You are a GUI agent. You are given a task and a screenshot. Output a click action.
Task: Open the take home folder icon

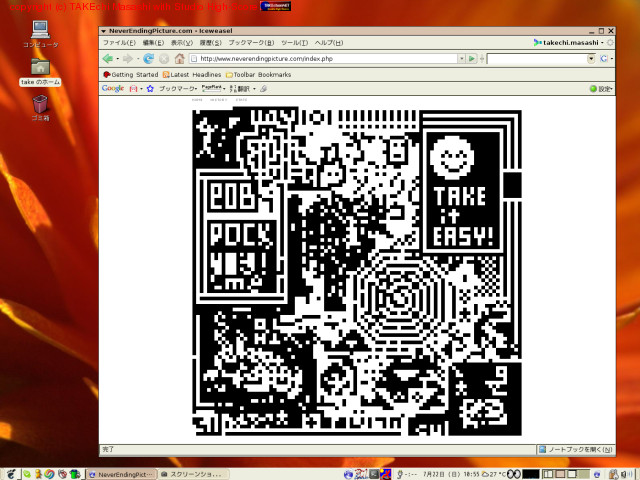coord(41,66)
